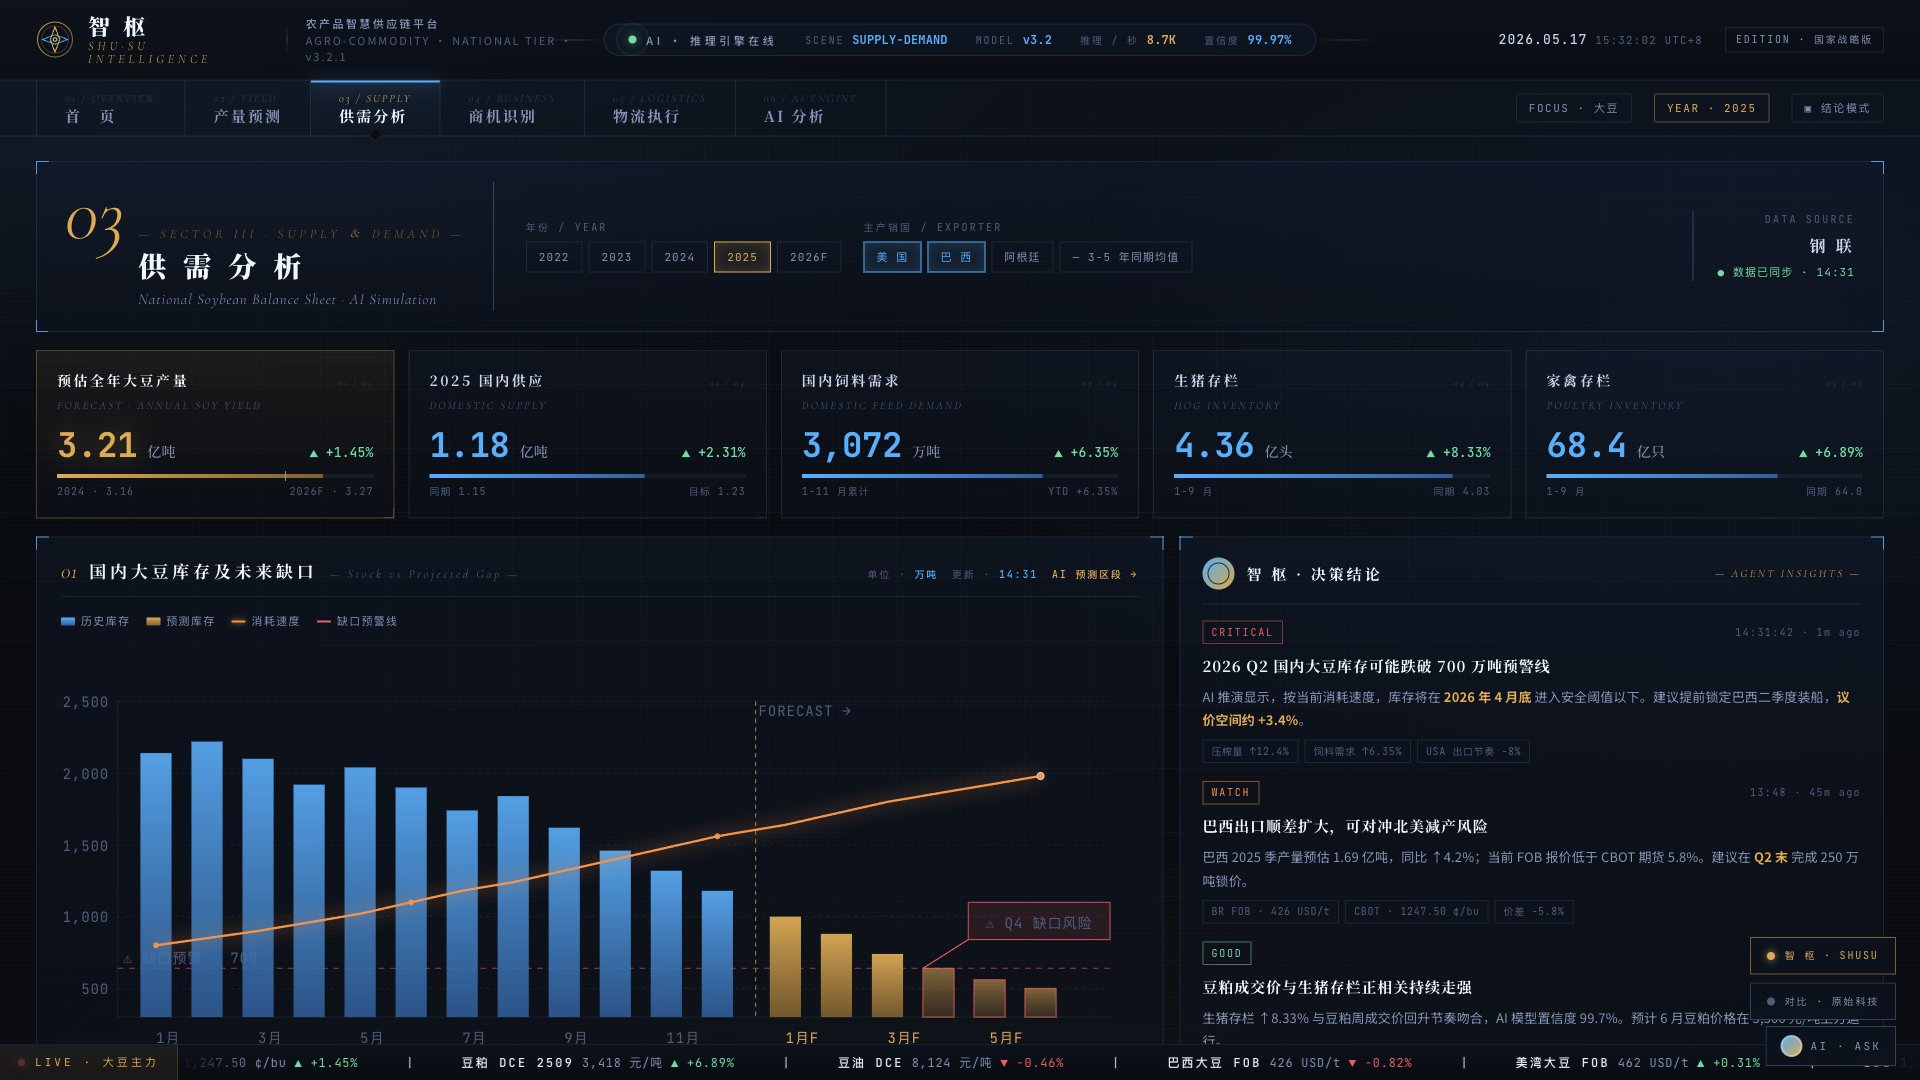This screenshot has height=1080, width=1920.
Task: Click the 饲料需求 ↑6.35% tag
Action: point(1357,752)
